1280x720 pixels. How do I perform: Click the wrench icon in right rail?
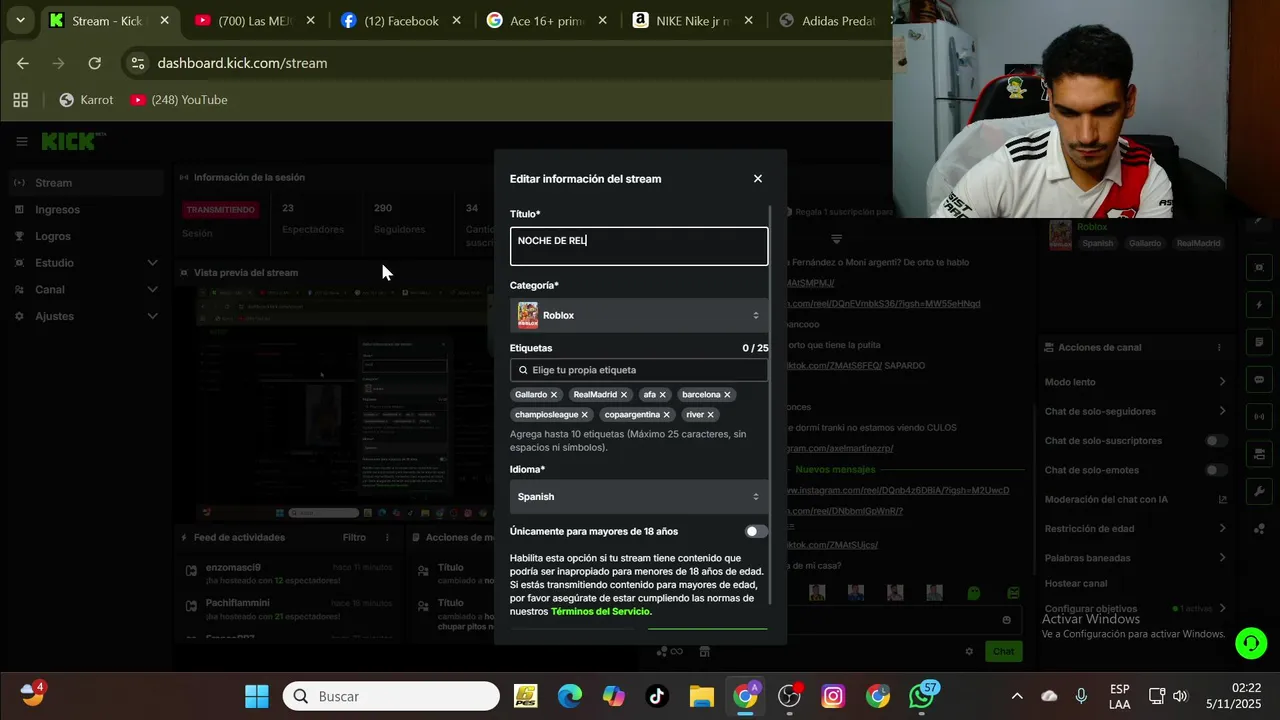click(1259, 491)
